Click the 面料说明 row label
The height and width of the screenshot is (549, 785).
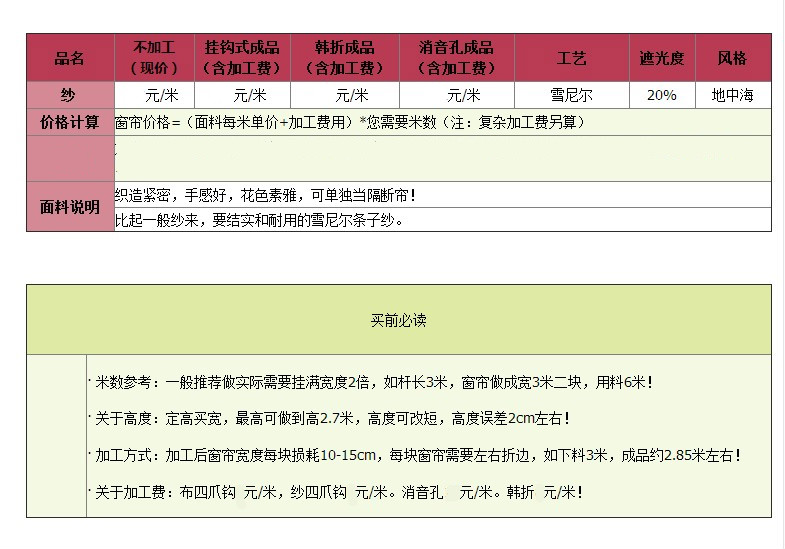click(x=70, y=207)
